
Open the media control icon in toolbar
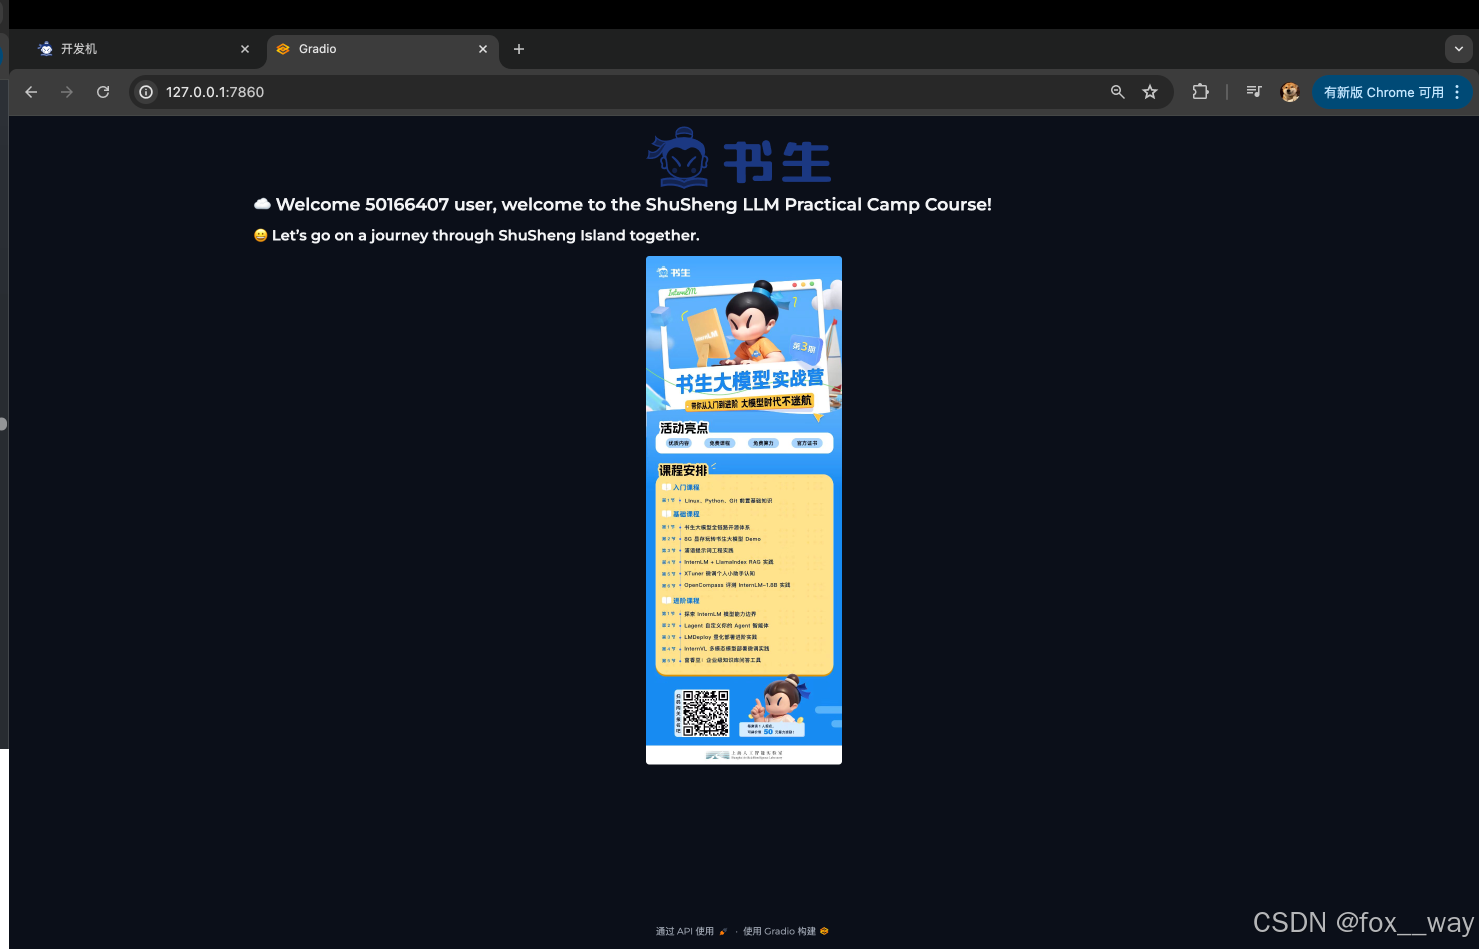[x=1254, y=92]
